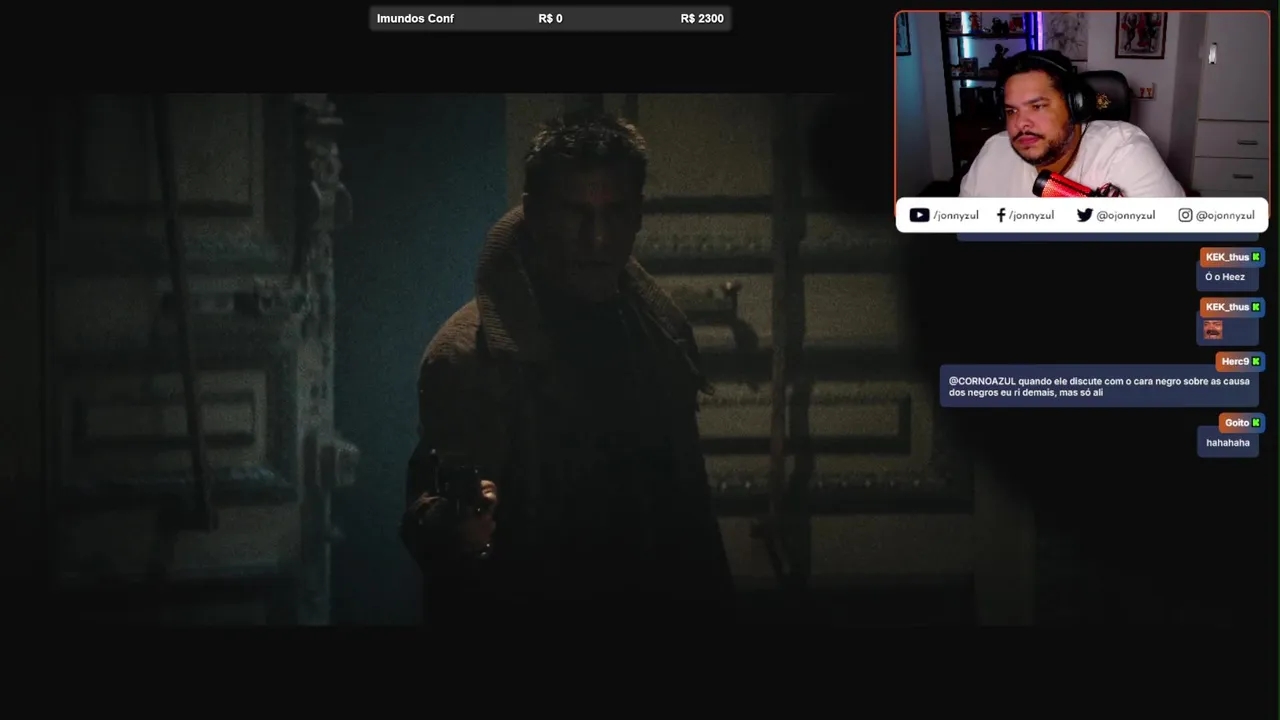Click Kick badge above the face emote
Viewport: 1280px width, 720px height.
click(1256, 307)
